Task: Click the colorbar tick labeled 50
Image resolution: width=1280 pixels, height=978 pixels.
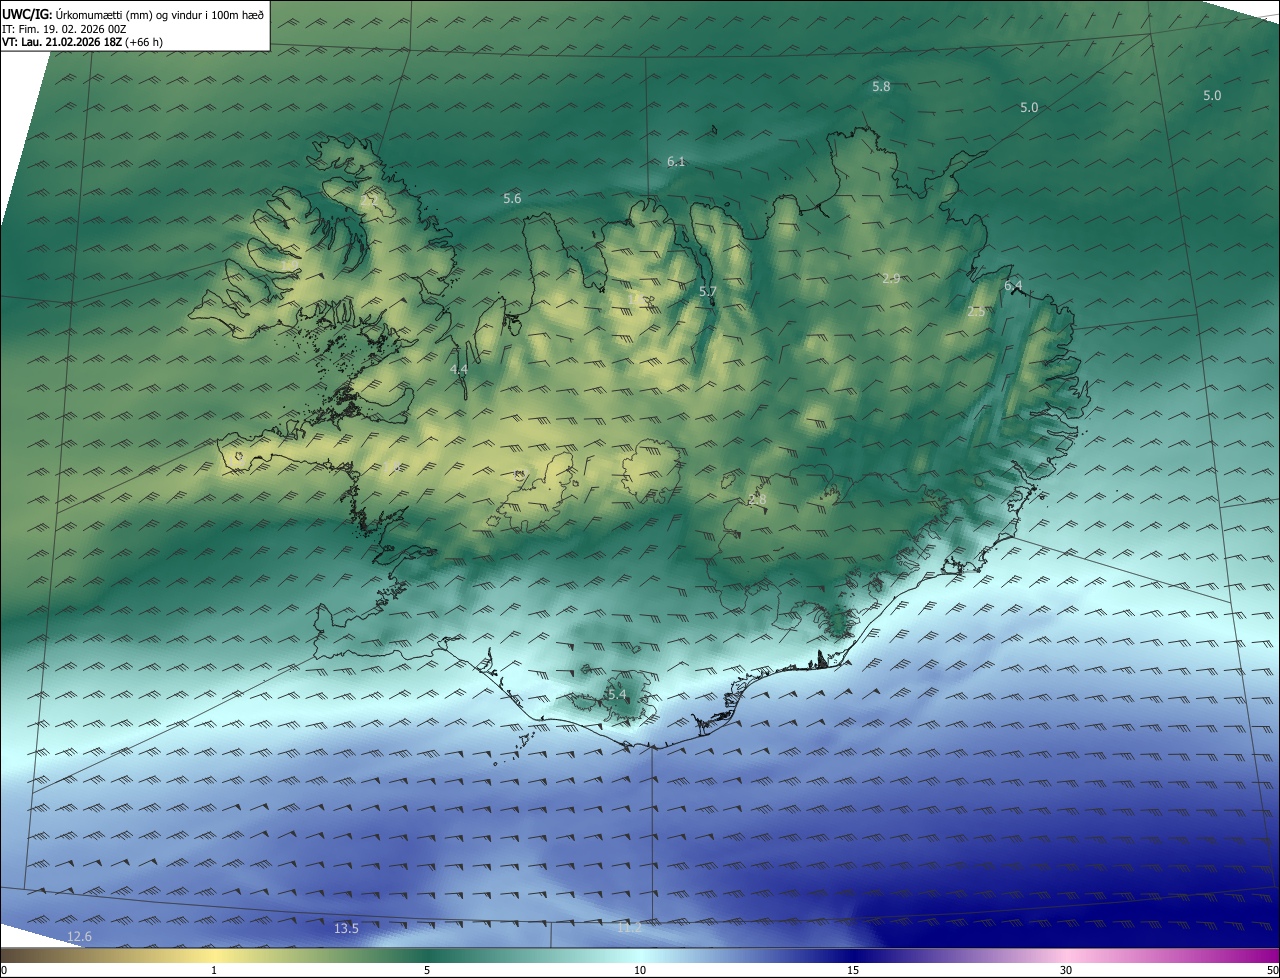Action: (x=1272, y=970)
